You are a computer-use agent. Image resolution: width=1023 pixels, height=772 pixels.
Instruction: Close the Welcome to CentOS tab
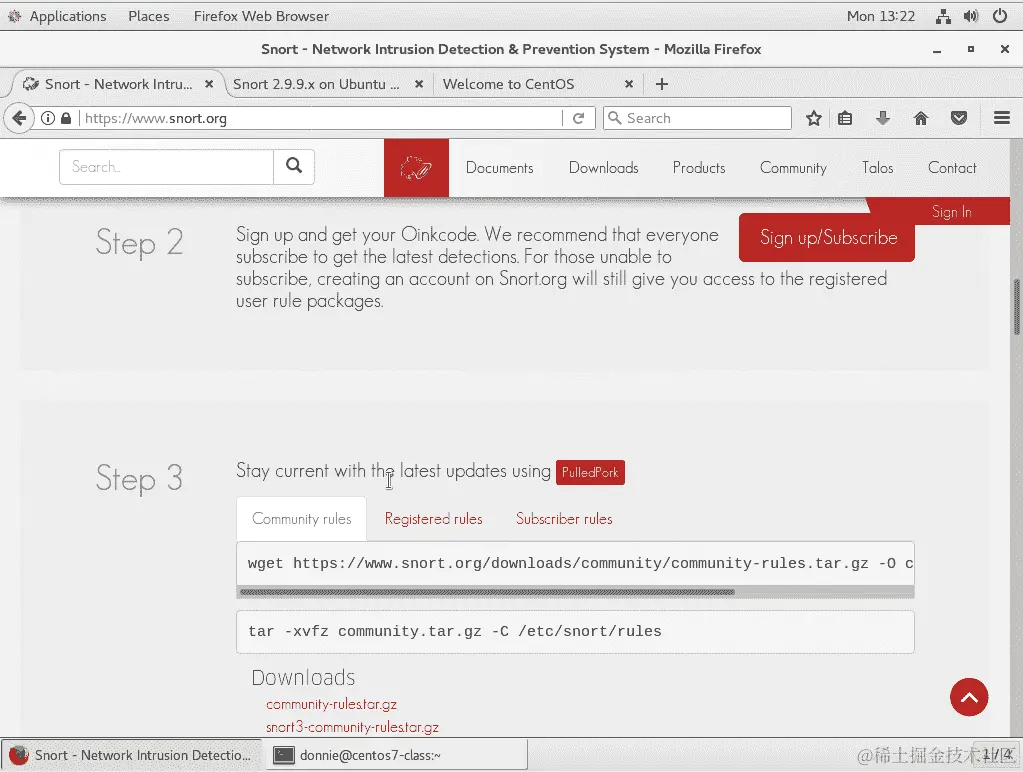click(629, 84)
